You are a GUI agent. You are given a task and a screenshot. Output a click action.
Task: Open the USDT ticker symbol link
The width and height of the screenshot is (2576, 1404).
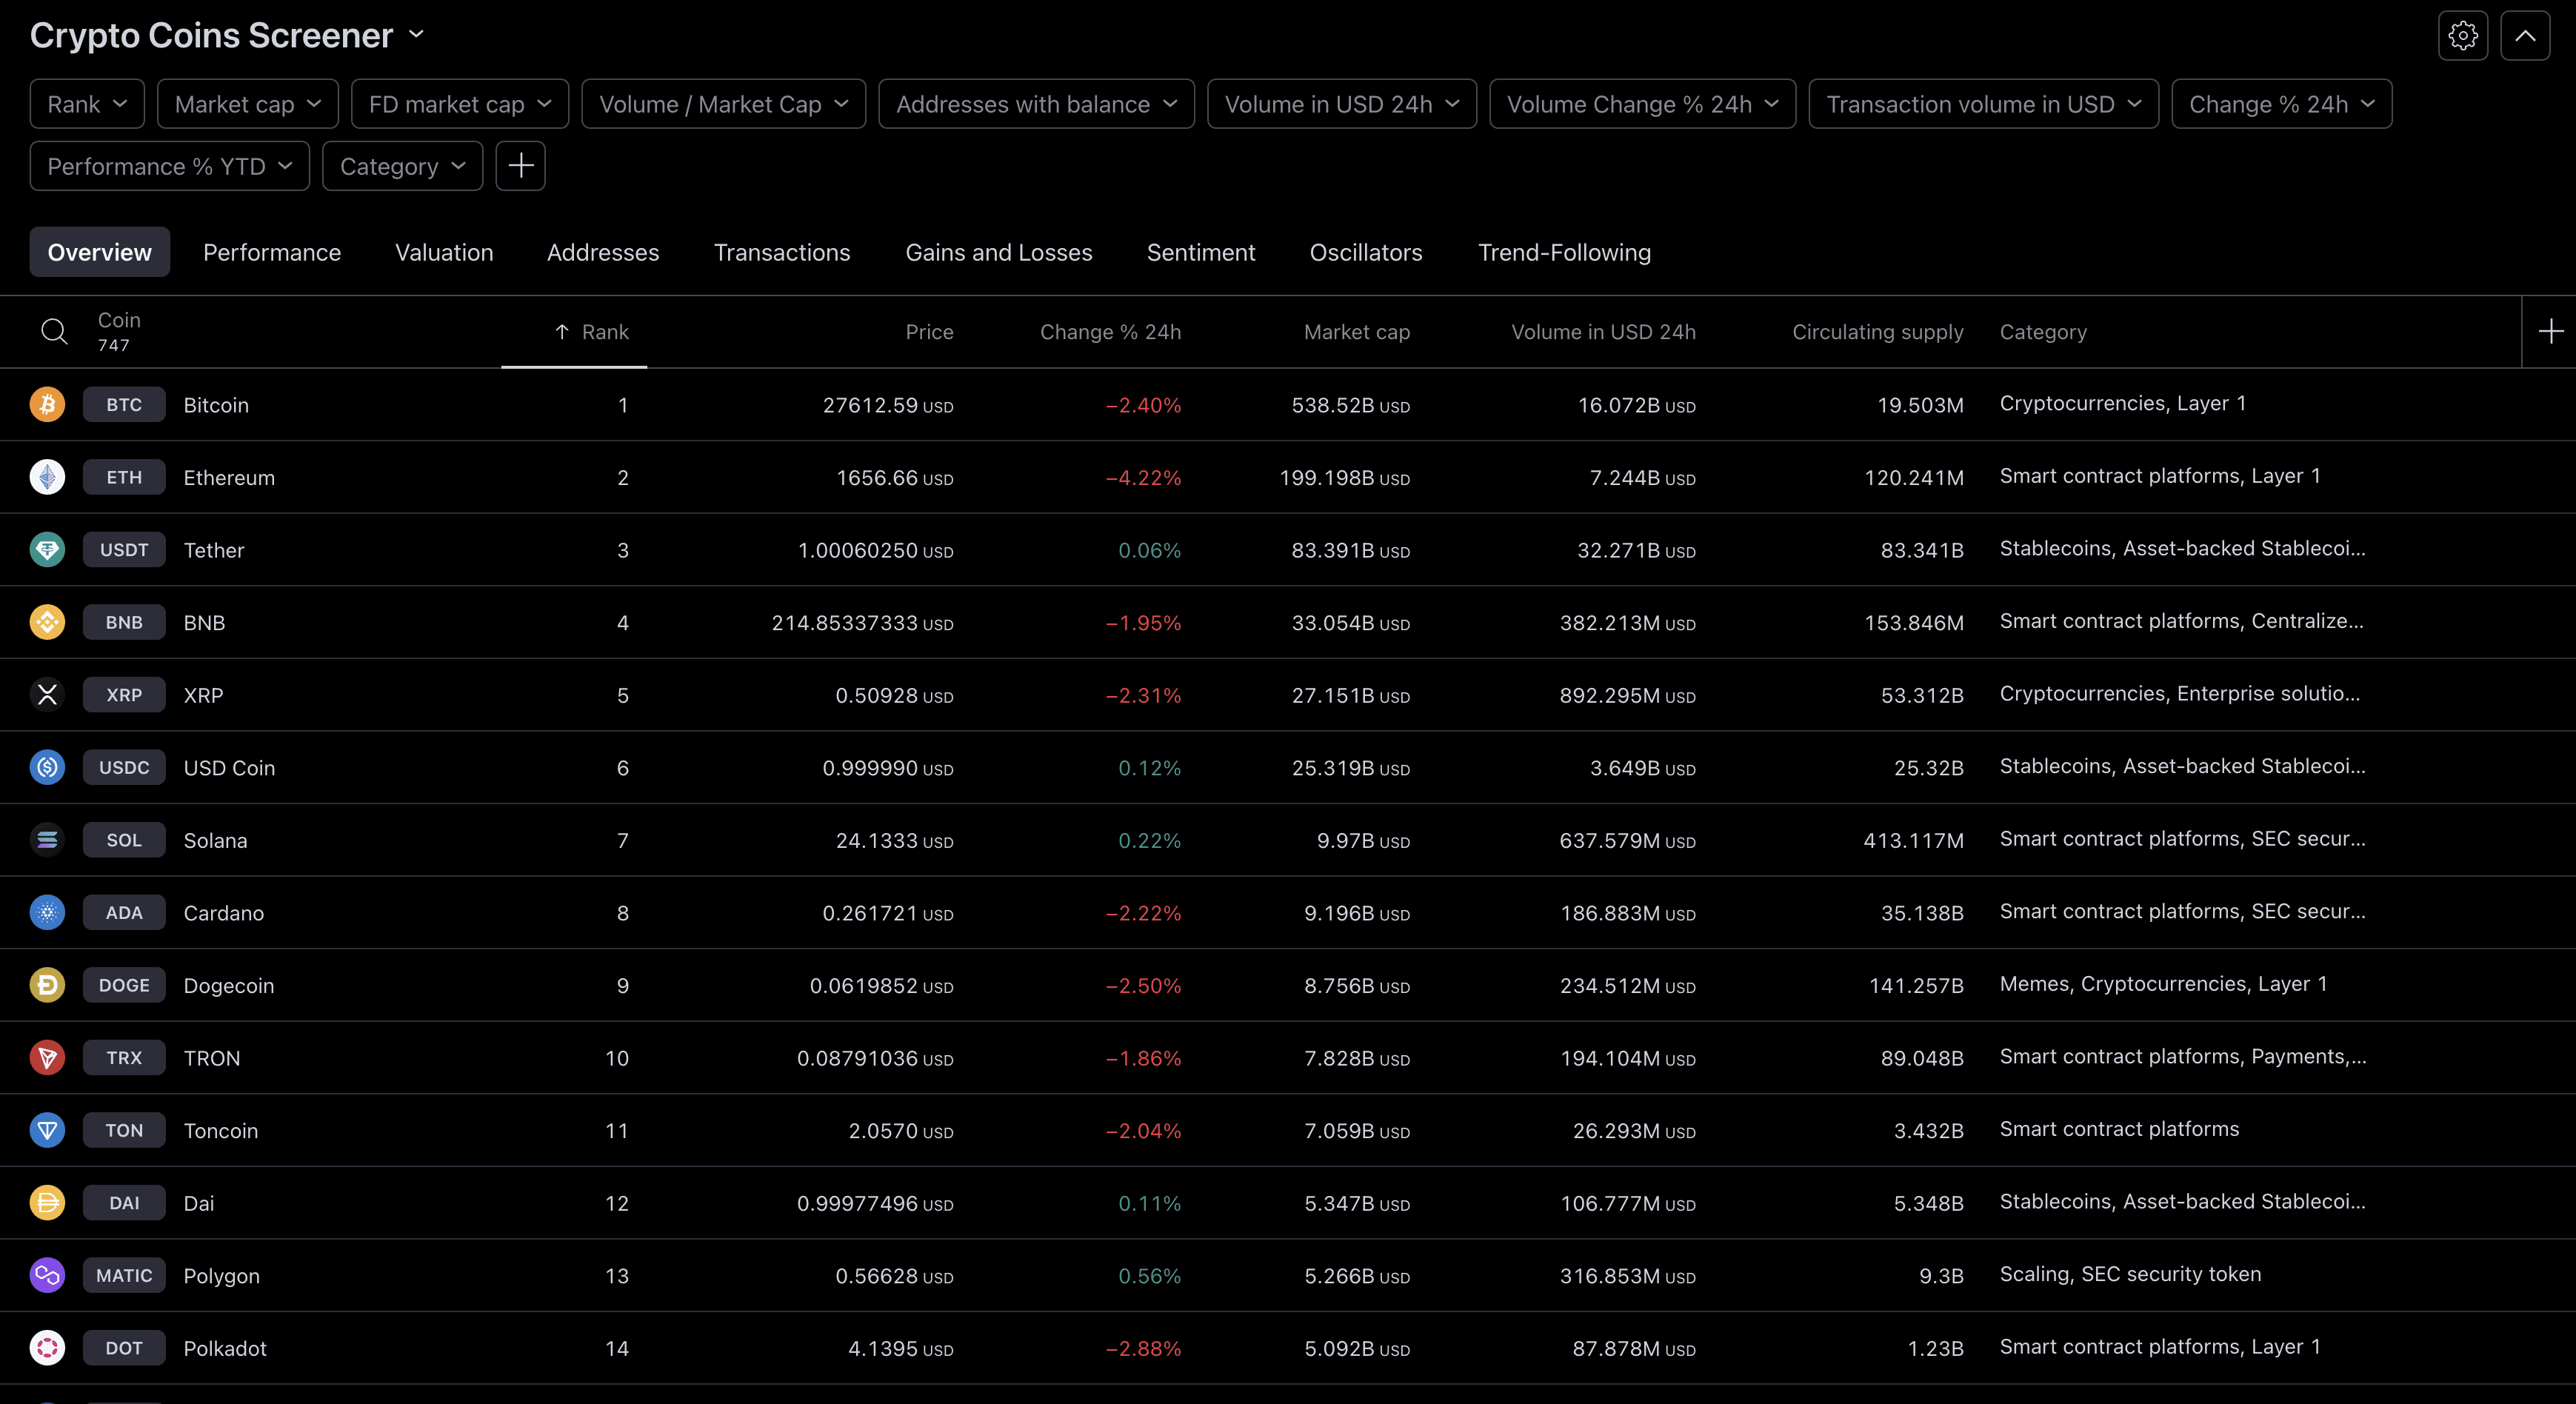pyautogui.click(x=124, y=550)
